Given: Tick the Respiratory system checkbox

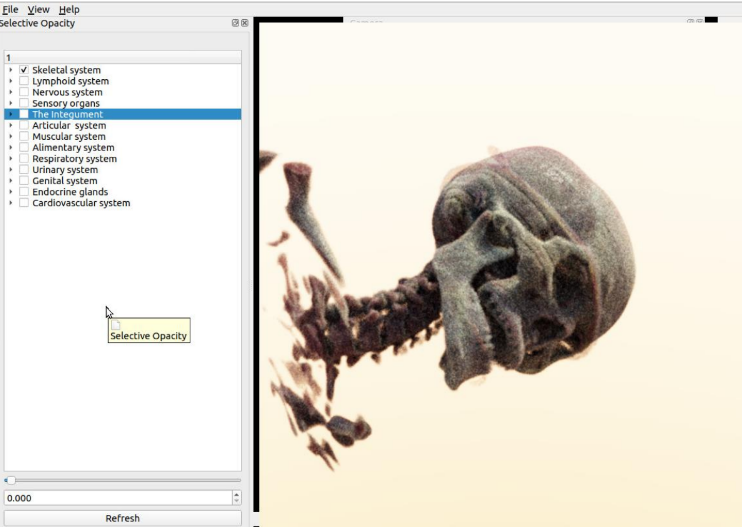Looking at the screenshot, I should click(24, 159).
